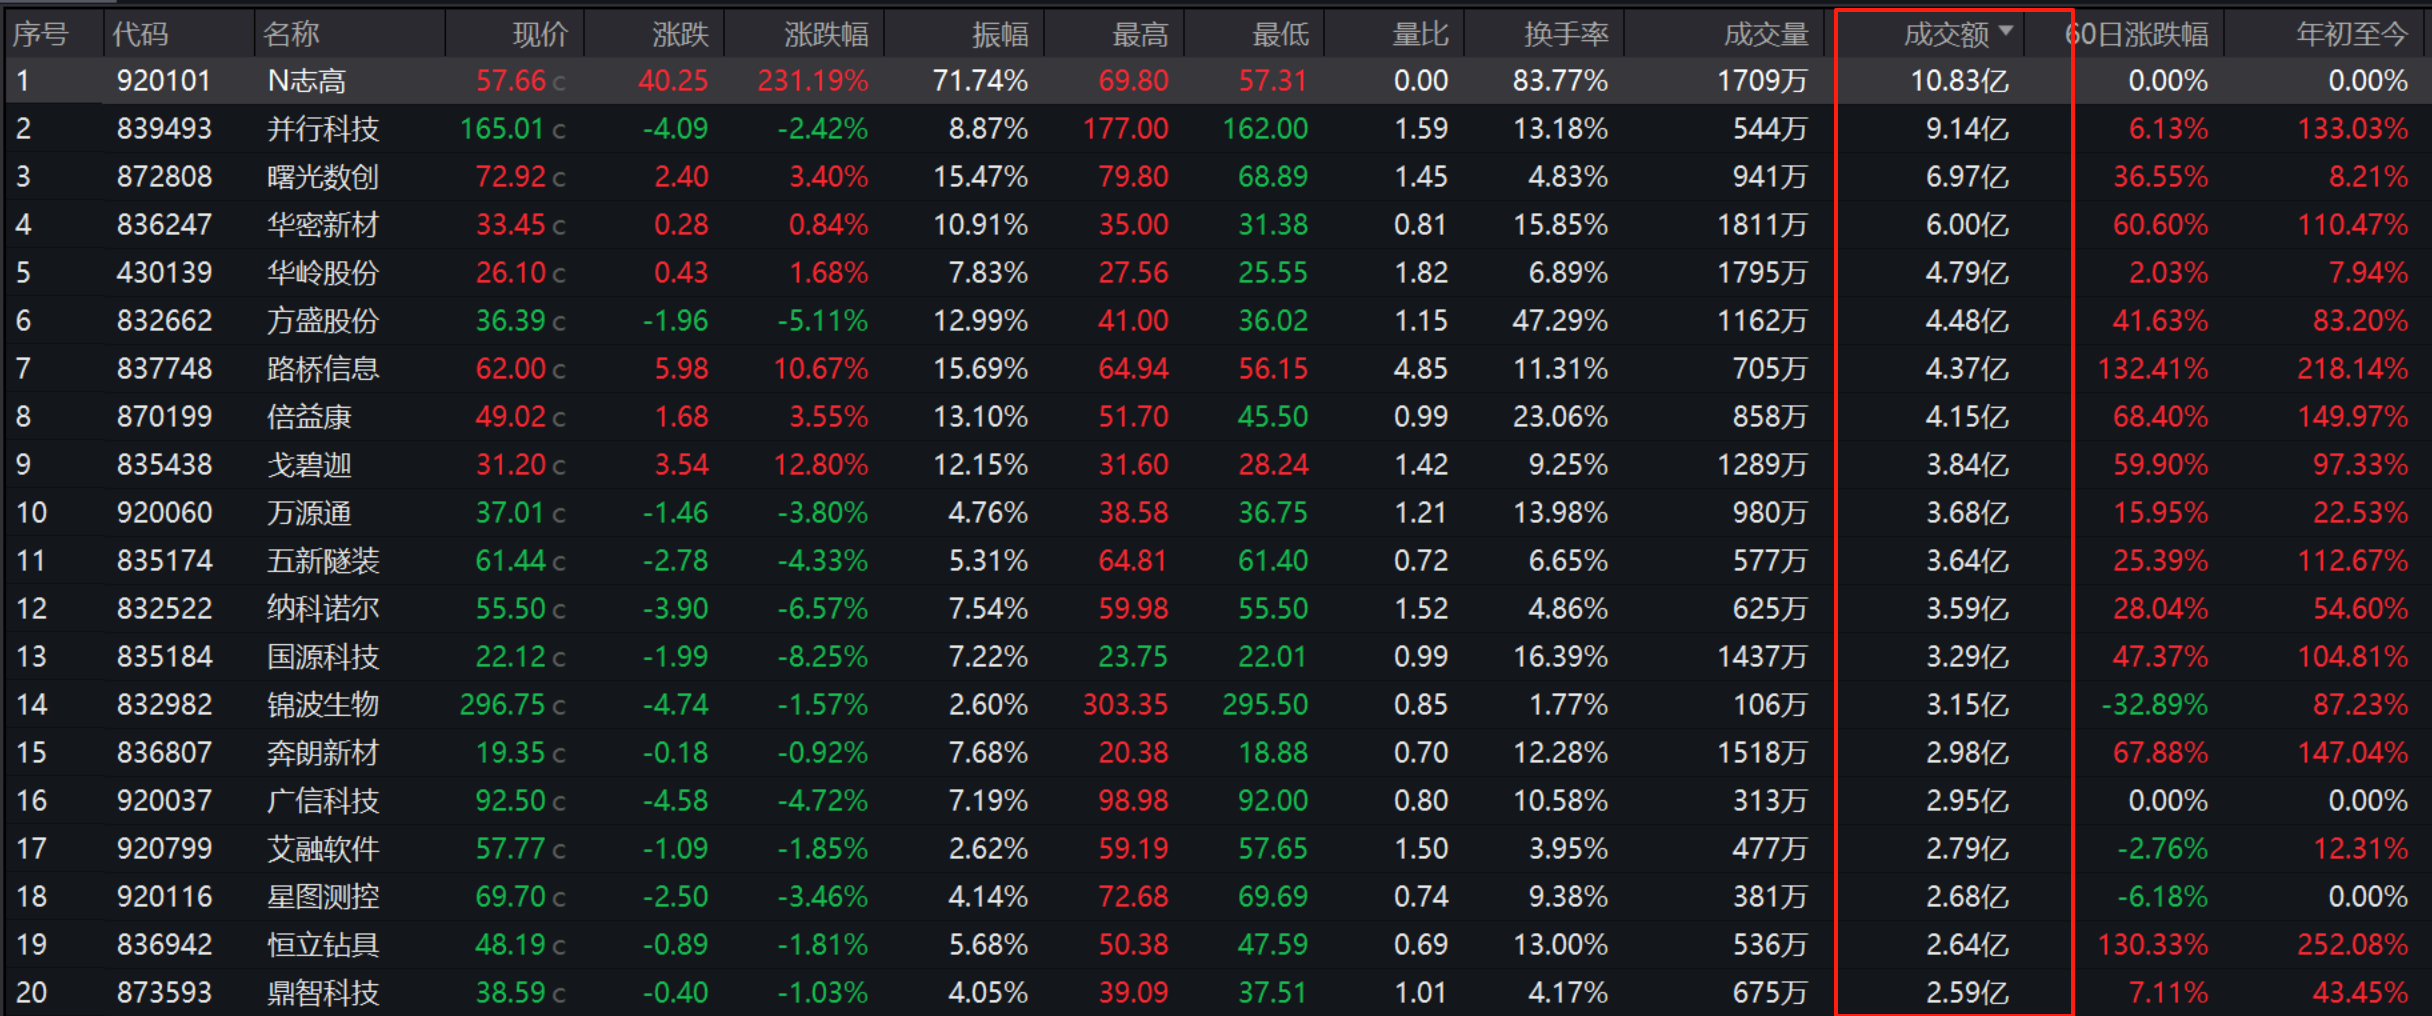Click the 12.80% change of 戈碧迦
The width and height of the screenshot is (2432, 1016).
point(821,465)
